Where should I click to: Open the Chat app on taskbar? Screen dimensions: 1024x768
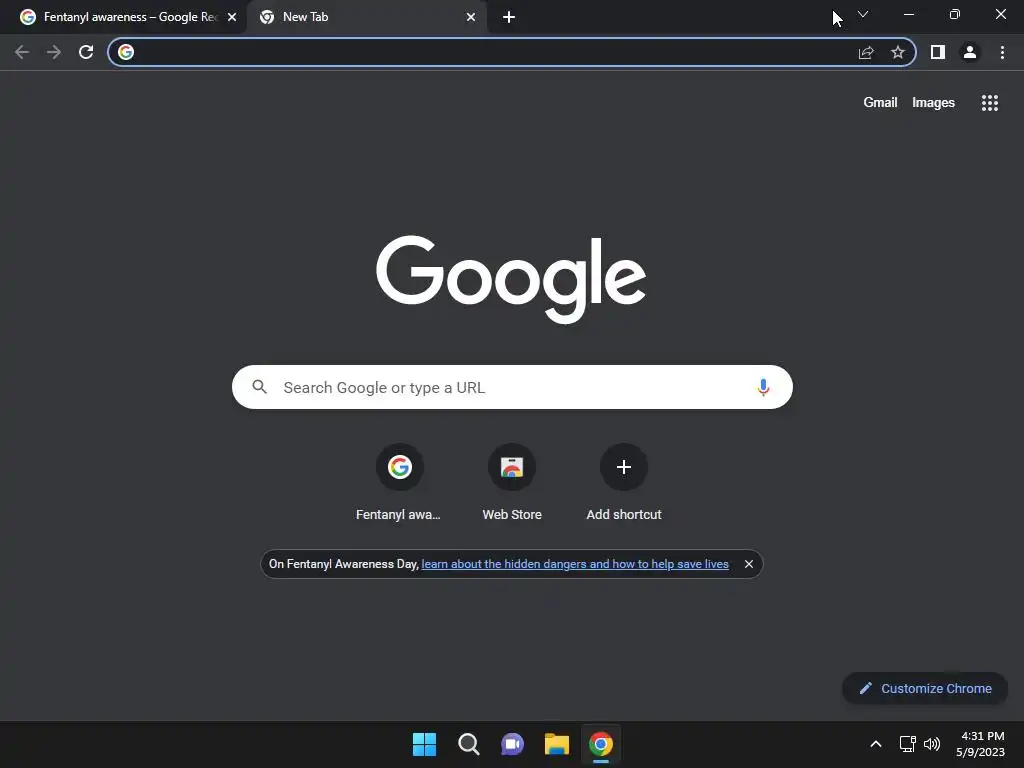[x=513, y=744]
